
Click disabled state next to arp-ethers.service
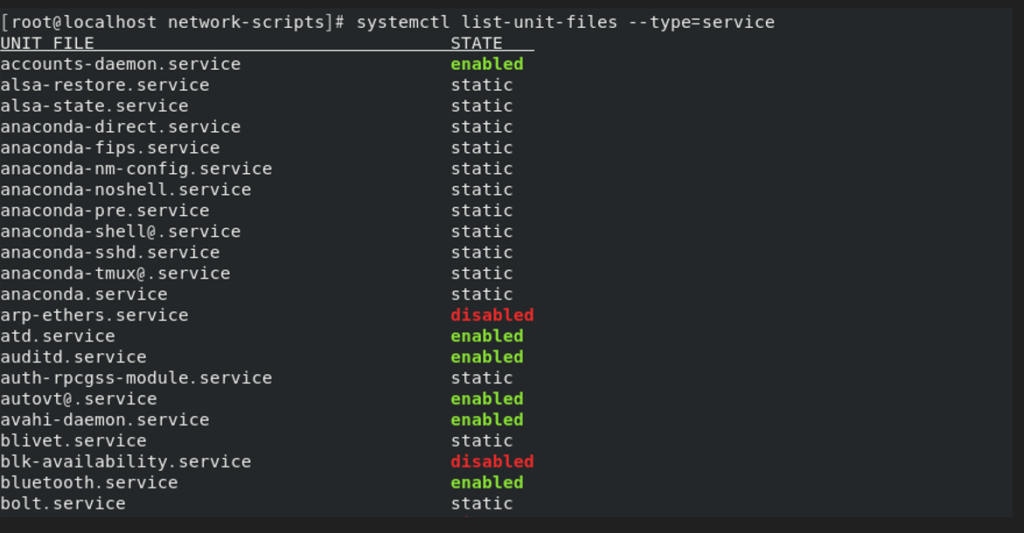[x=492, y=315]
